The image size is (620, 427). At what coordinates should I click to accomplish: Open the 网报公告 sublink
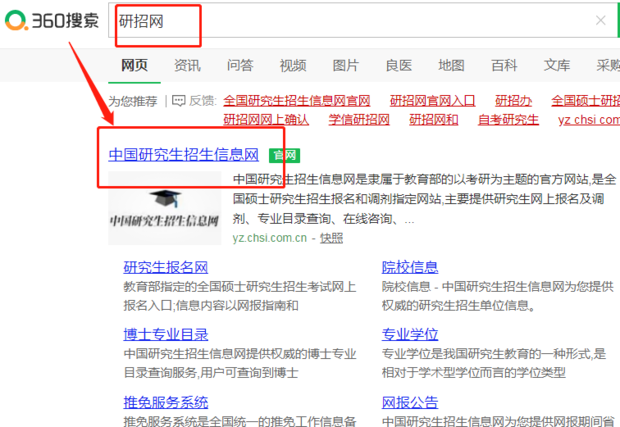(x=410, y=402)
